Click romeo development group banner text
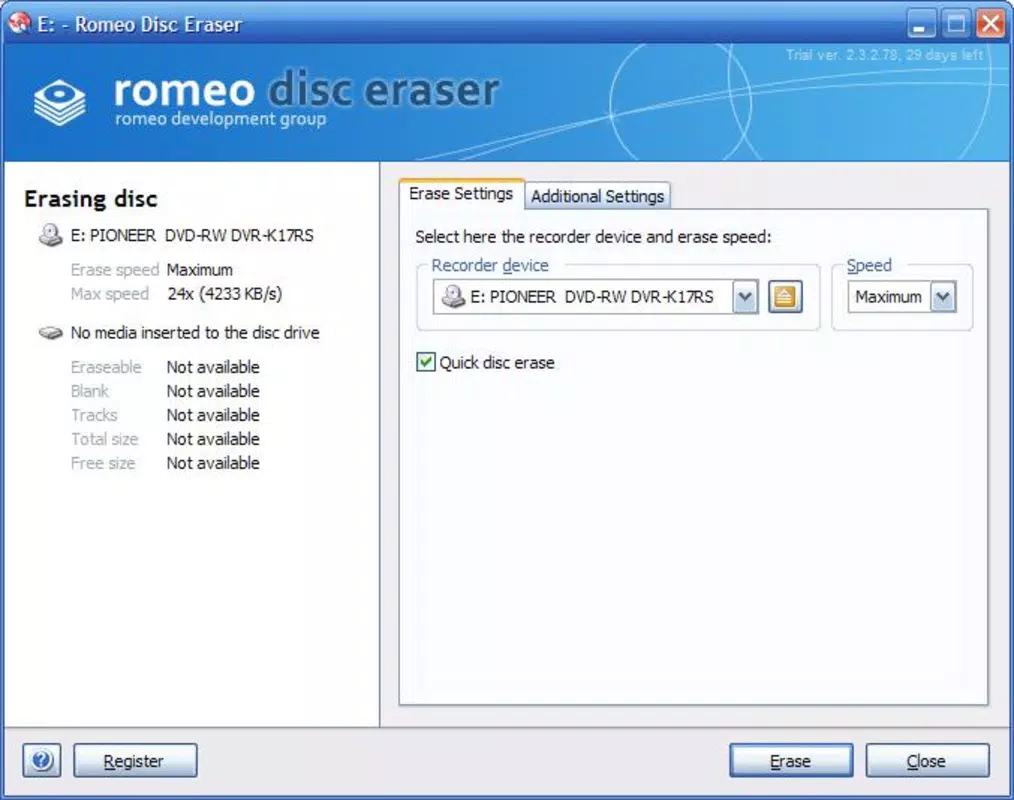Screen dimensions: 1014x800 (x=221, y=119)
